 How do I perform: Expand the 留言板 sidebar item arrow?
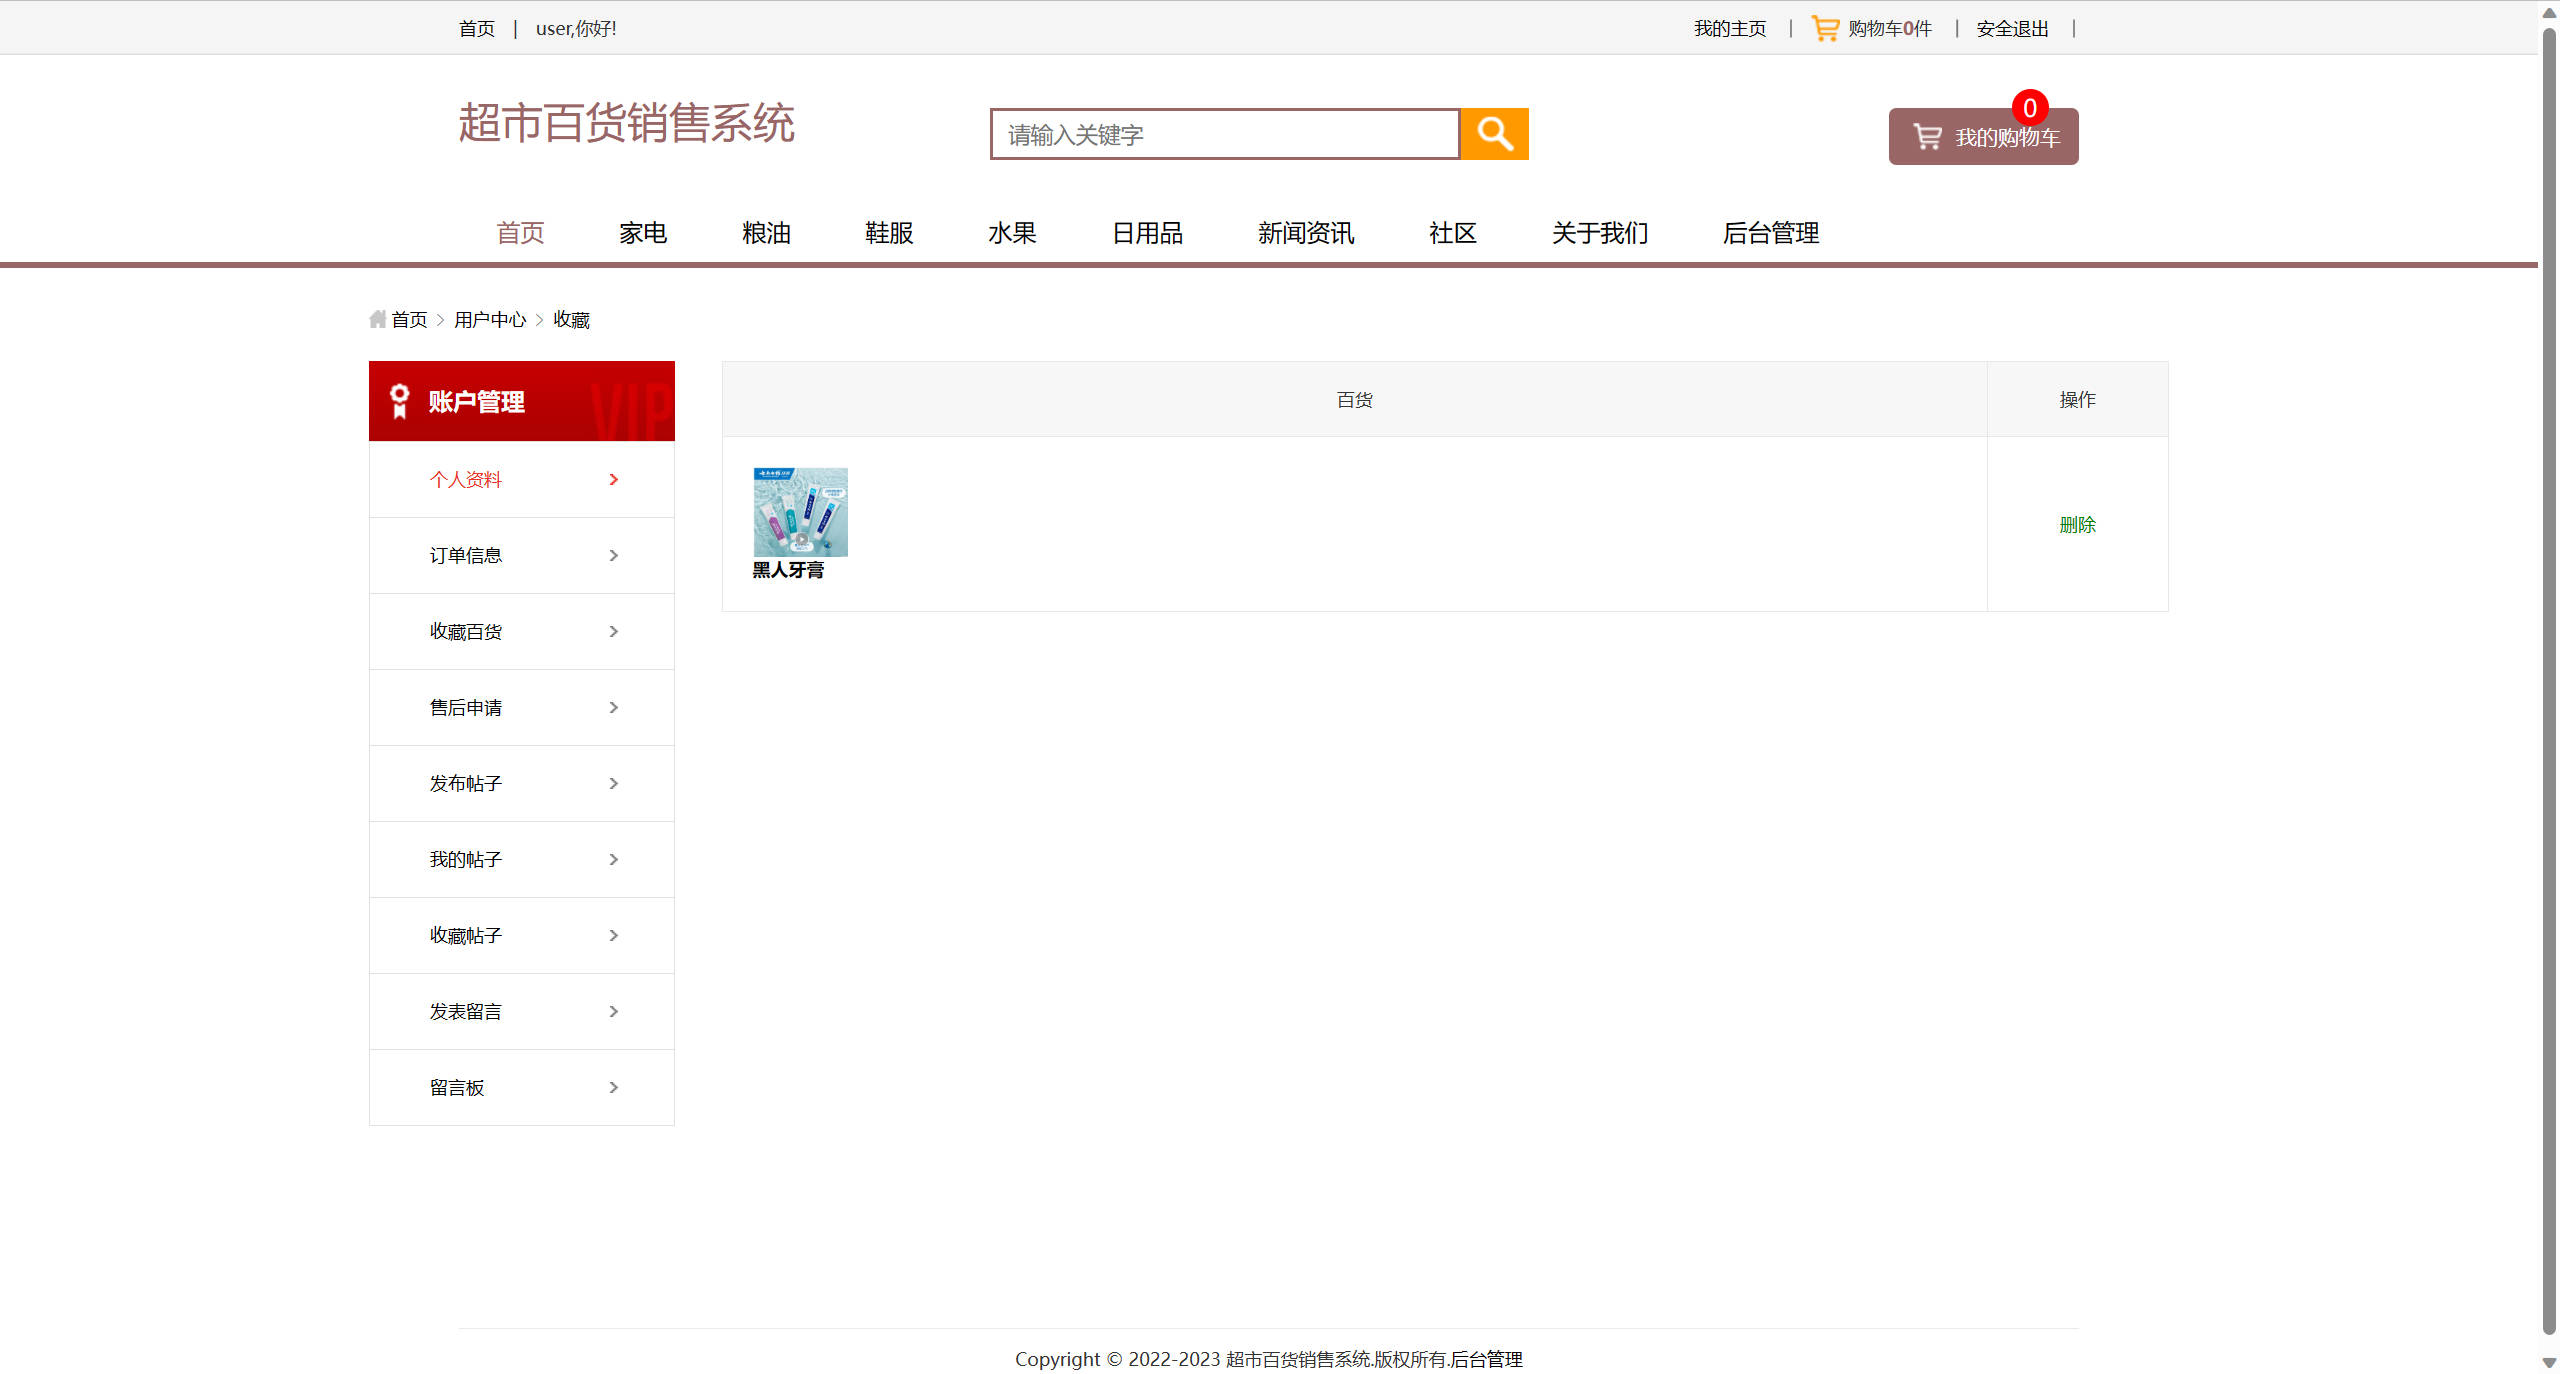613,1087
